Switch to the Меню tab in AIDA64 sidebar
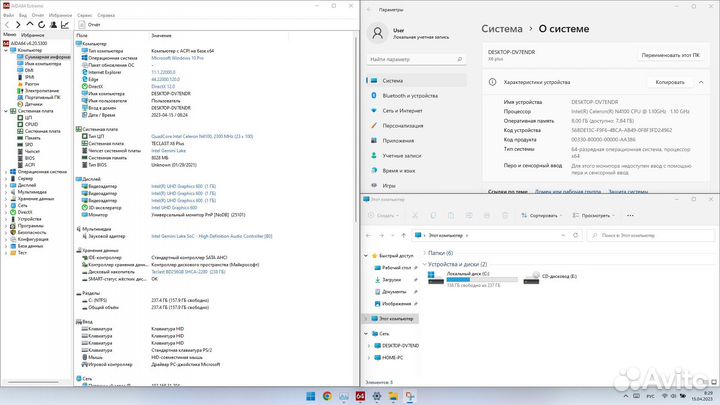This screenshot has width=720, height=405. tap(10, 34)
